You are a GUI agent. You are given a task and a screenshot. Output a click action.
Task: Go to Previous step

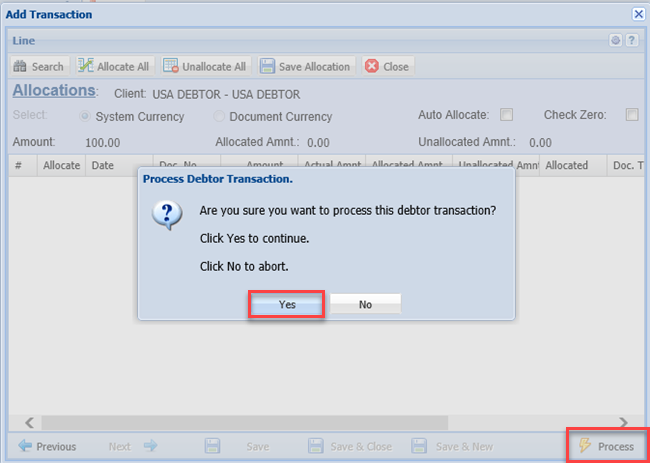point(47,446)
